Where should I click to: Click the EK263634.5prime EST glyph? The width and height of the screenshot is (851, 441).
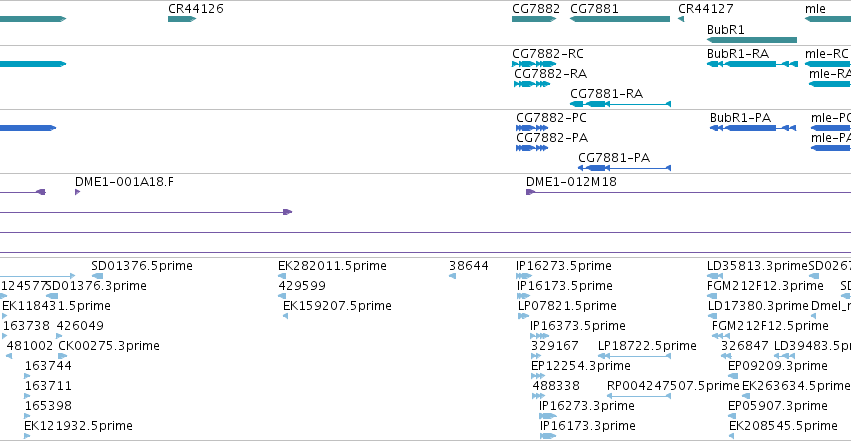746,397
